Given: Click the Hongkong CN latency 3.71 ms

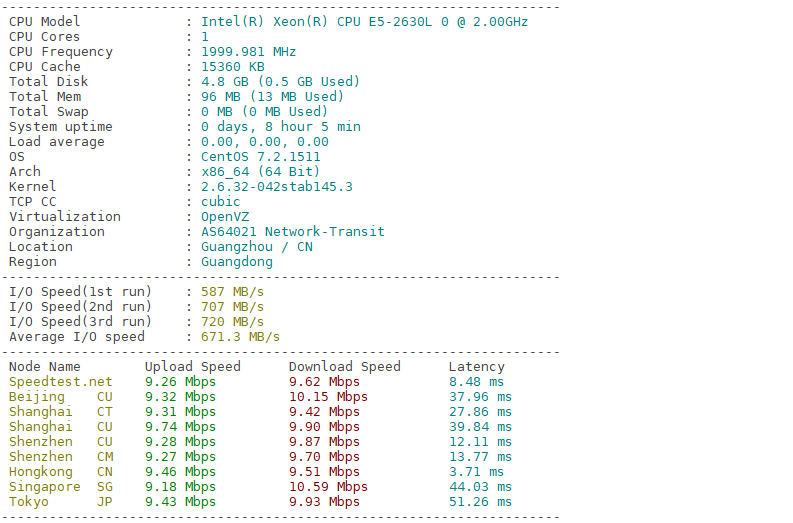Looking at the screenshot, I should coord(476,472).
